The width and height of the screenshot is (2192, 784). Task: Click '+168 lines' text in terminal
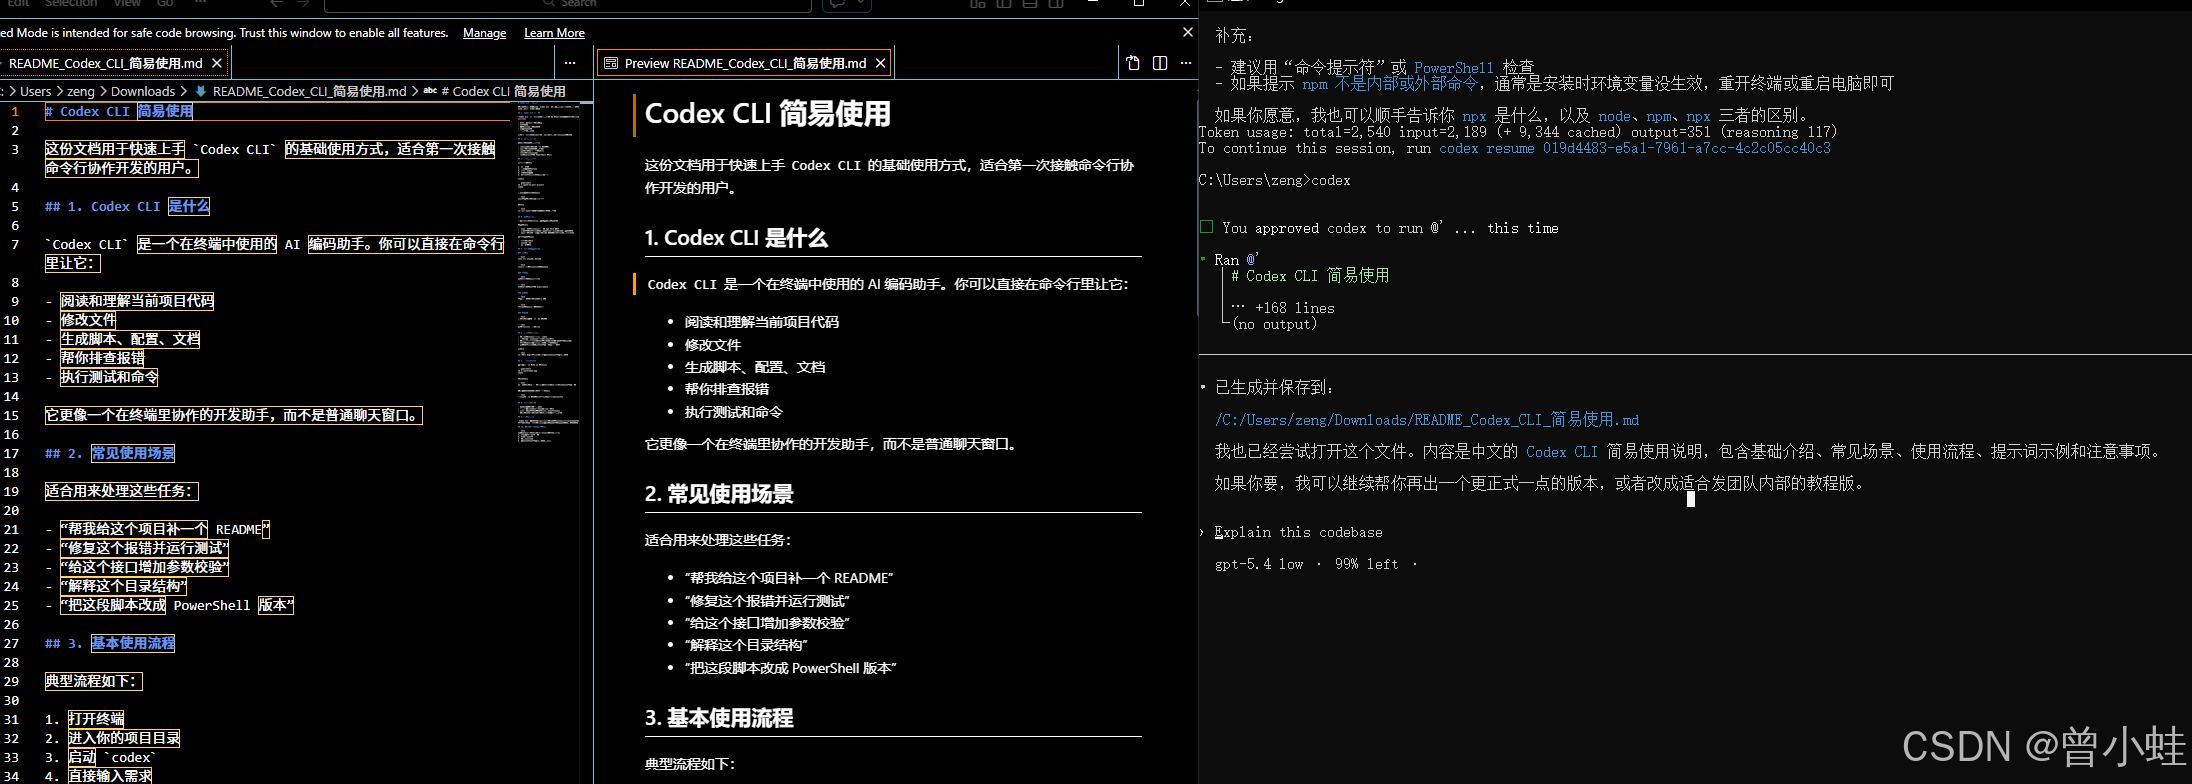coord(1294,308)
